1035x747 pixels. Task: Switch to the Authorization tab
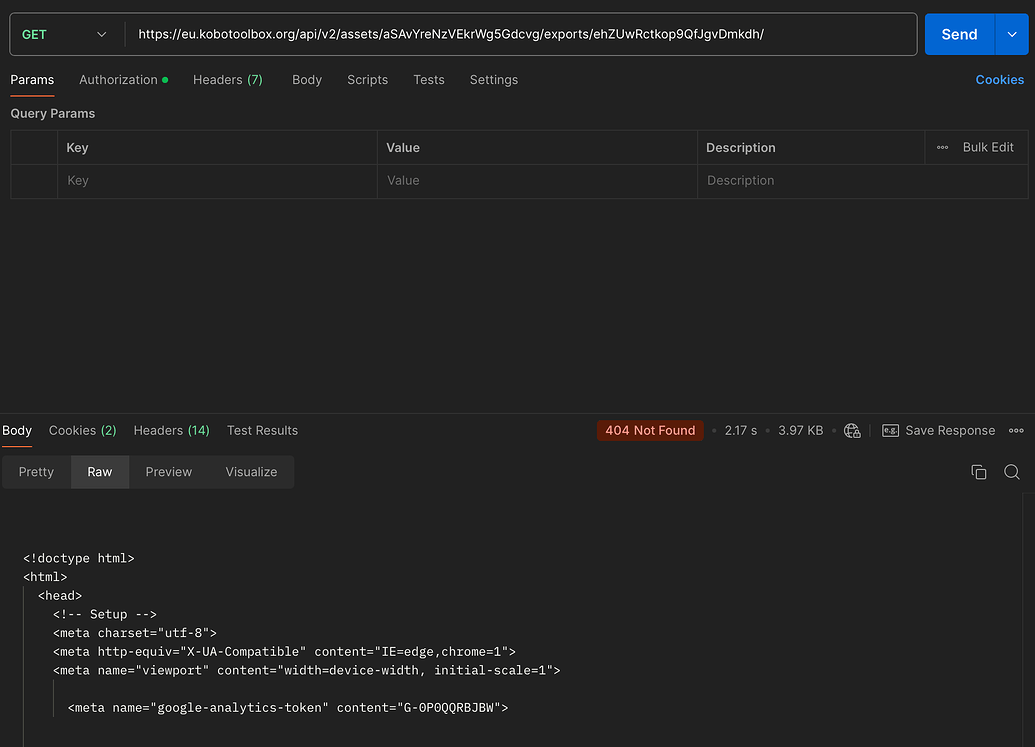(x=117, y=79)
